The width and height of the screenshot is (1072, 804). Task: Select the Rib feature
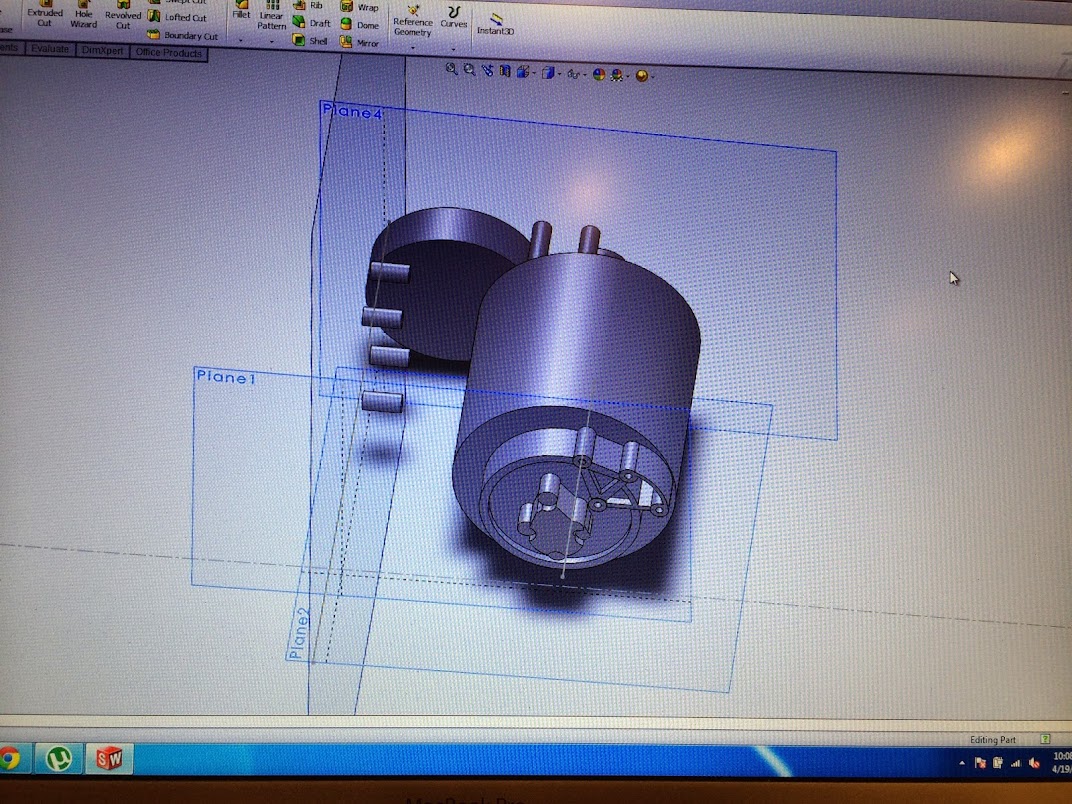308,5
